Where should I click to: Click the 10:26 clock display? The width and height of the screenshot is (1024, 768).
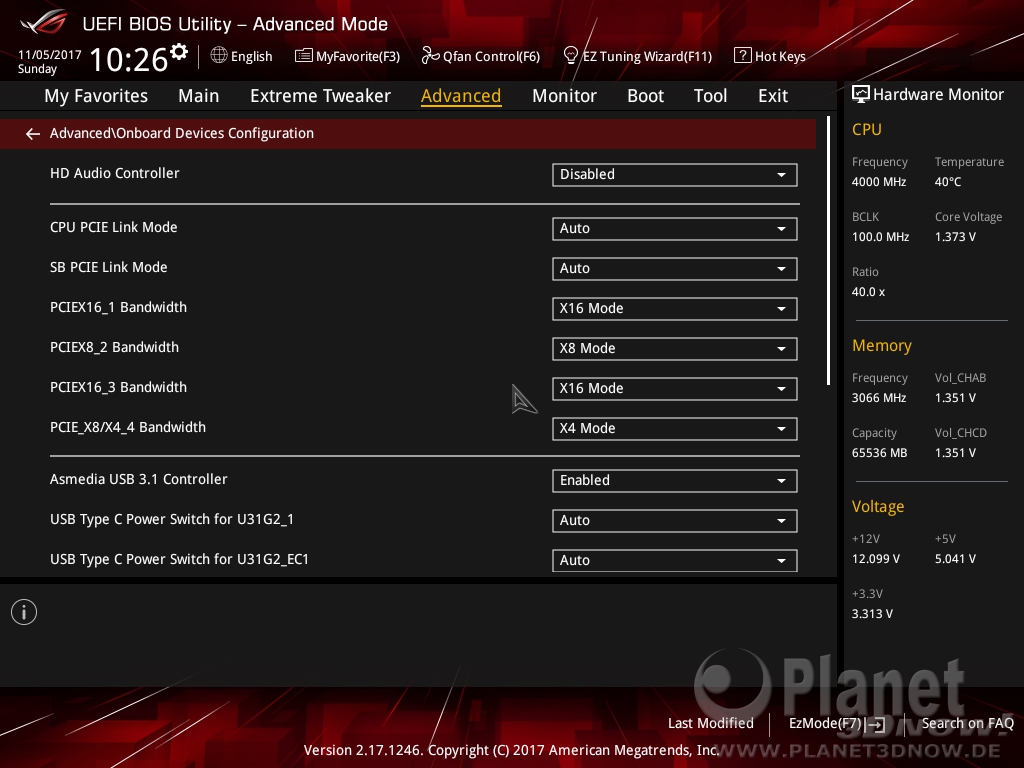(129, 60)
